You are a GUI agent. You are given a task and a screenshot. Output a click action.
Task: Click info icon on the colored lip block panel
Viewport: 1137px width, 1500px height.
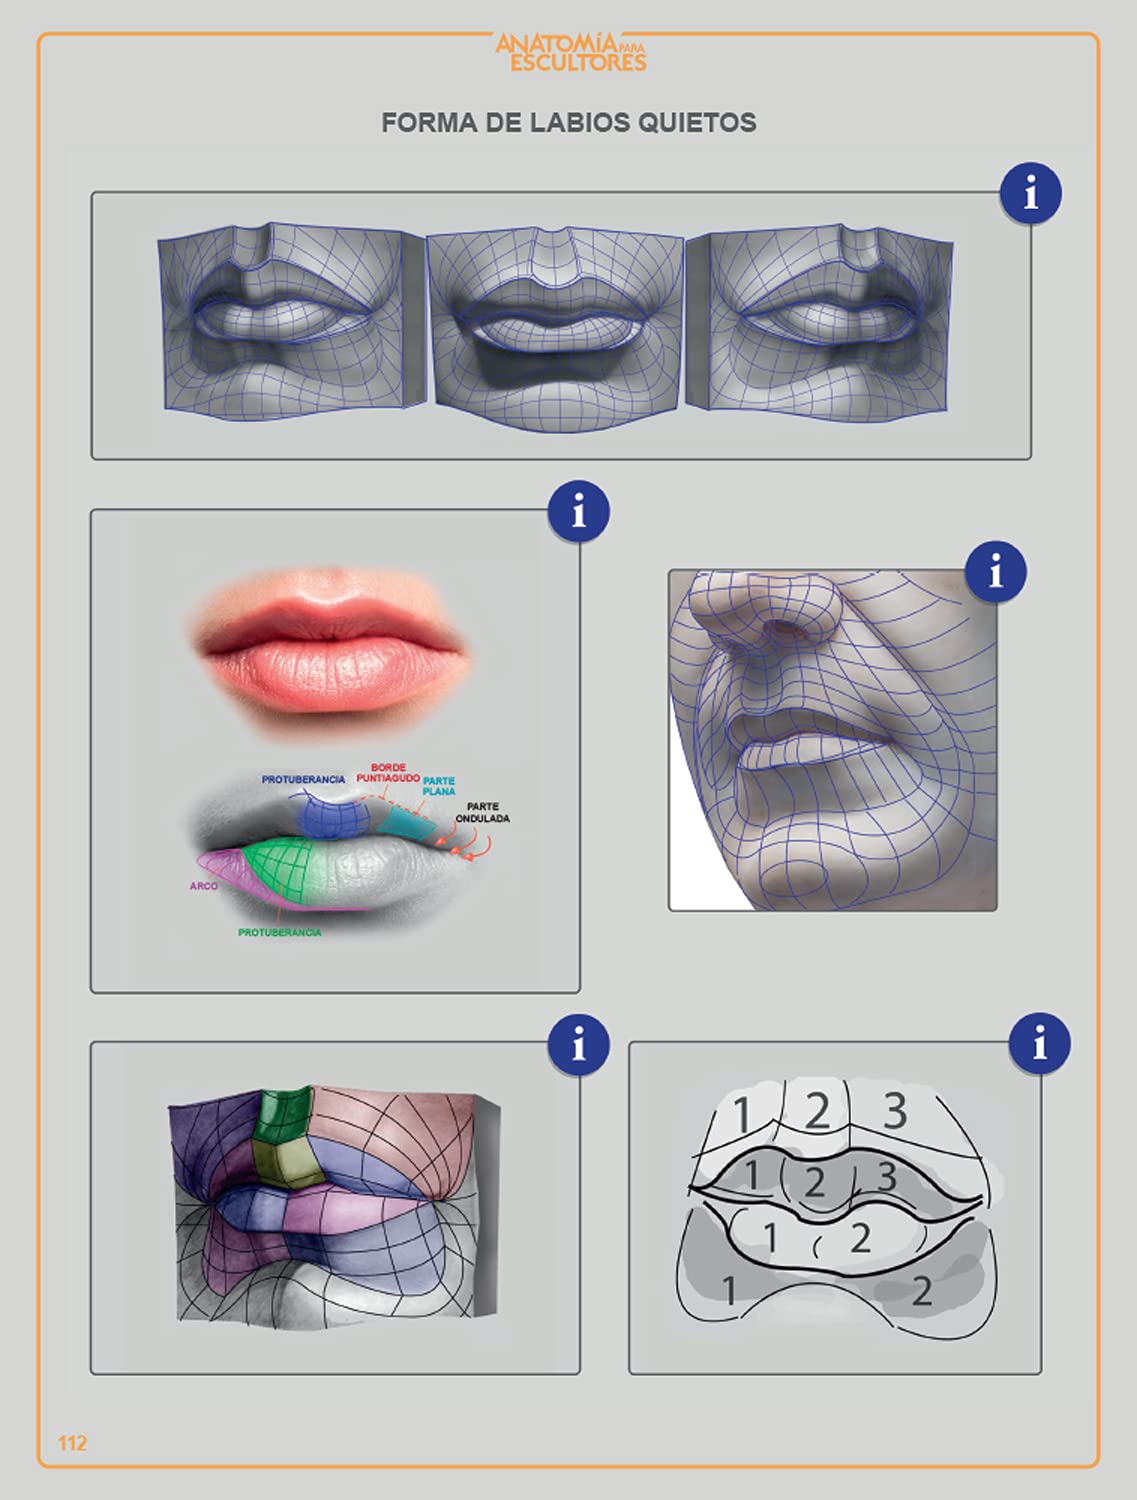(579, 1044)
